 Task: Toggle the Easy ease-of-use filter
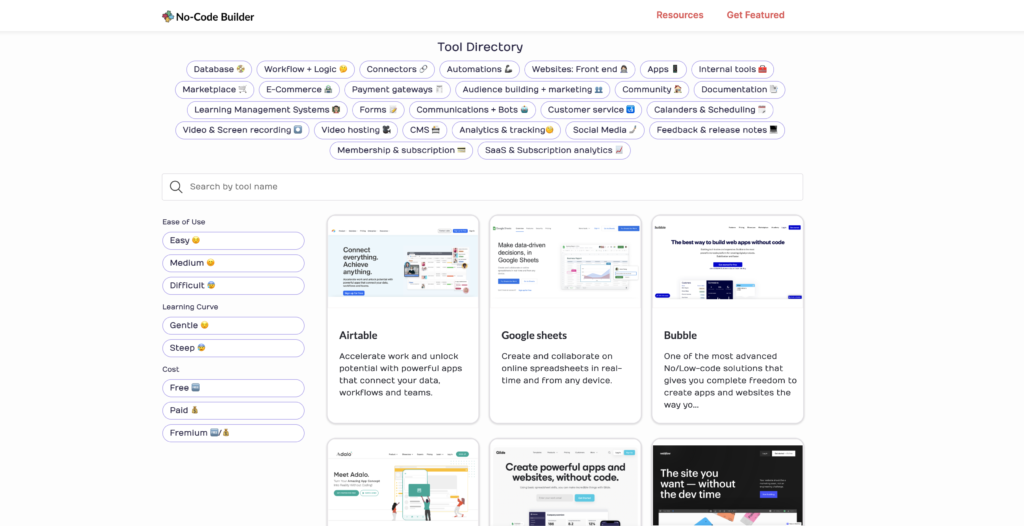point(233,241)
